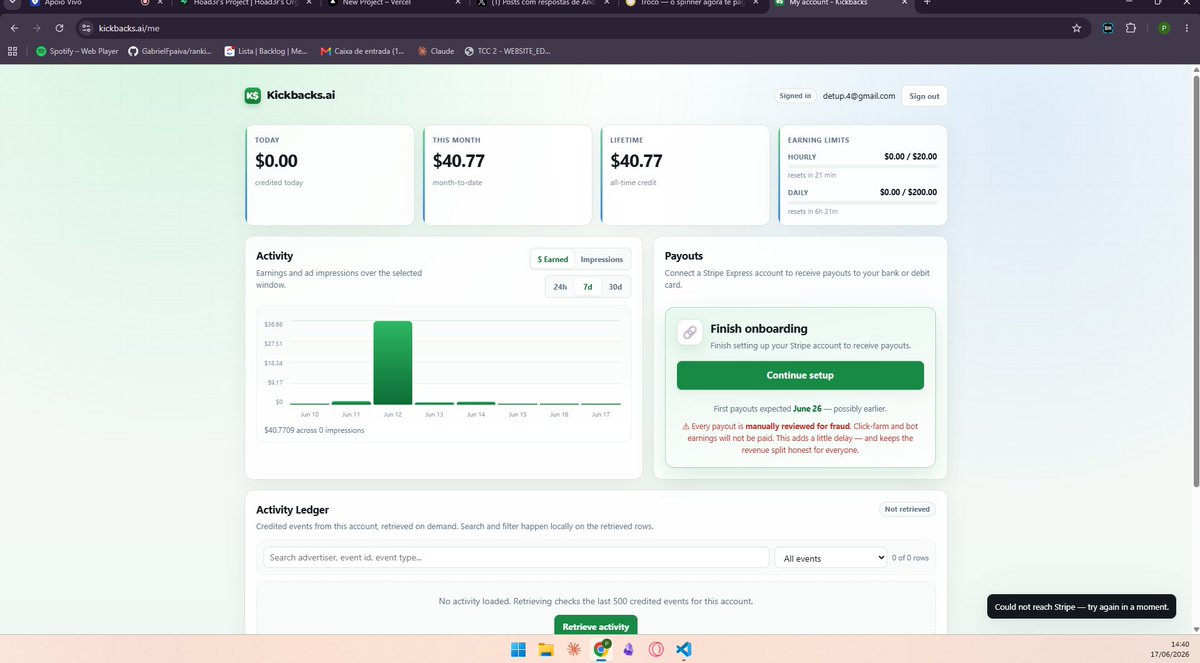Open the browser extensions puzzle icon
Viewport: 1200px width, 663px height.
[1131, 28]
